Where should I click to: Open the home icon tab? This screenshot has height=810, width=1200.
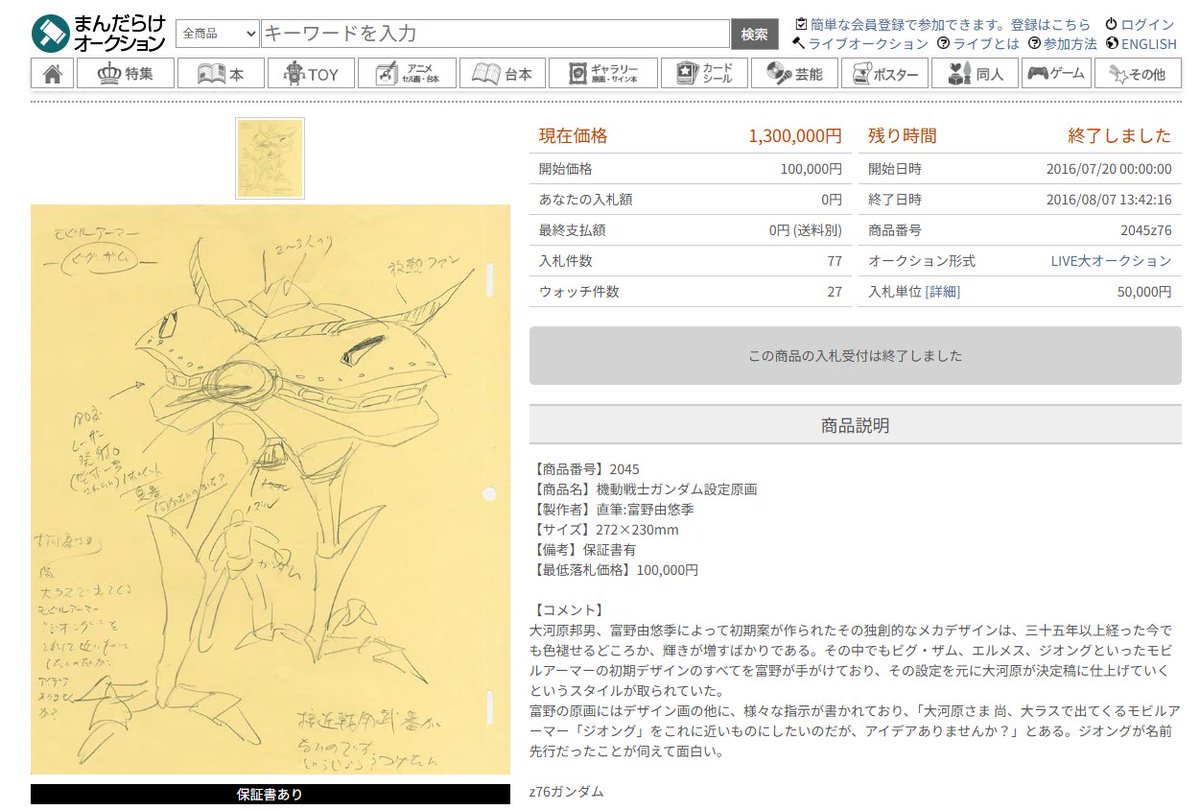click(x=52, y=73)
